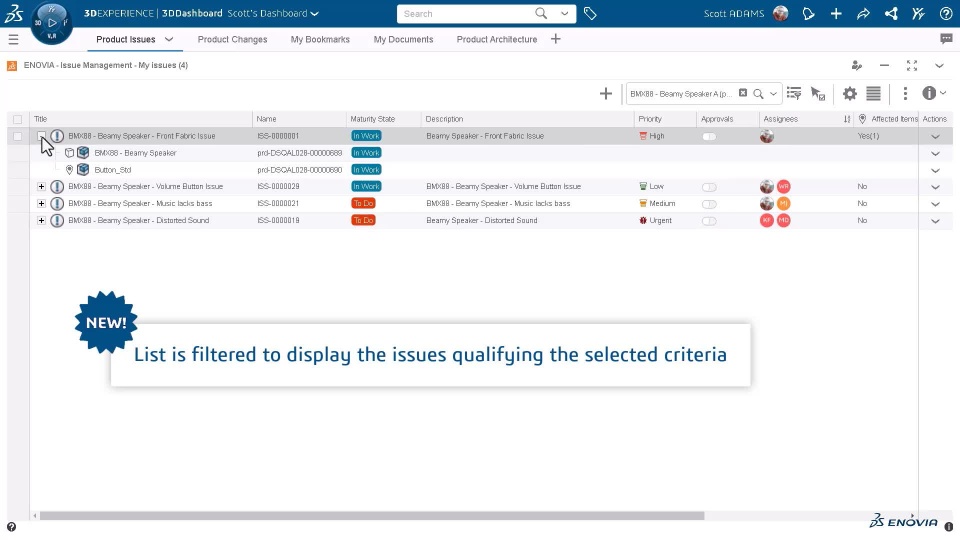Toggle the select-all header checkbox

(18, 119)
